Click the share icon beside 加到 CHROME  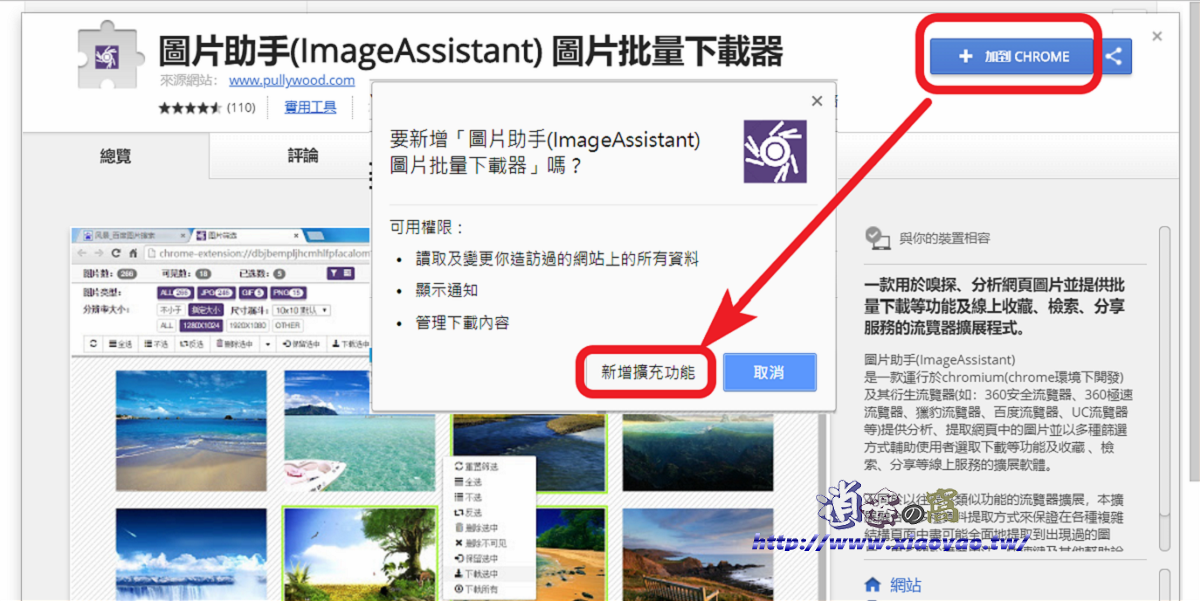pyautogui.click(x=1115, y=56)
